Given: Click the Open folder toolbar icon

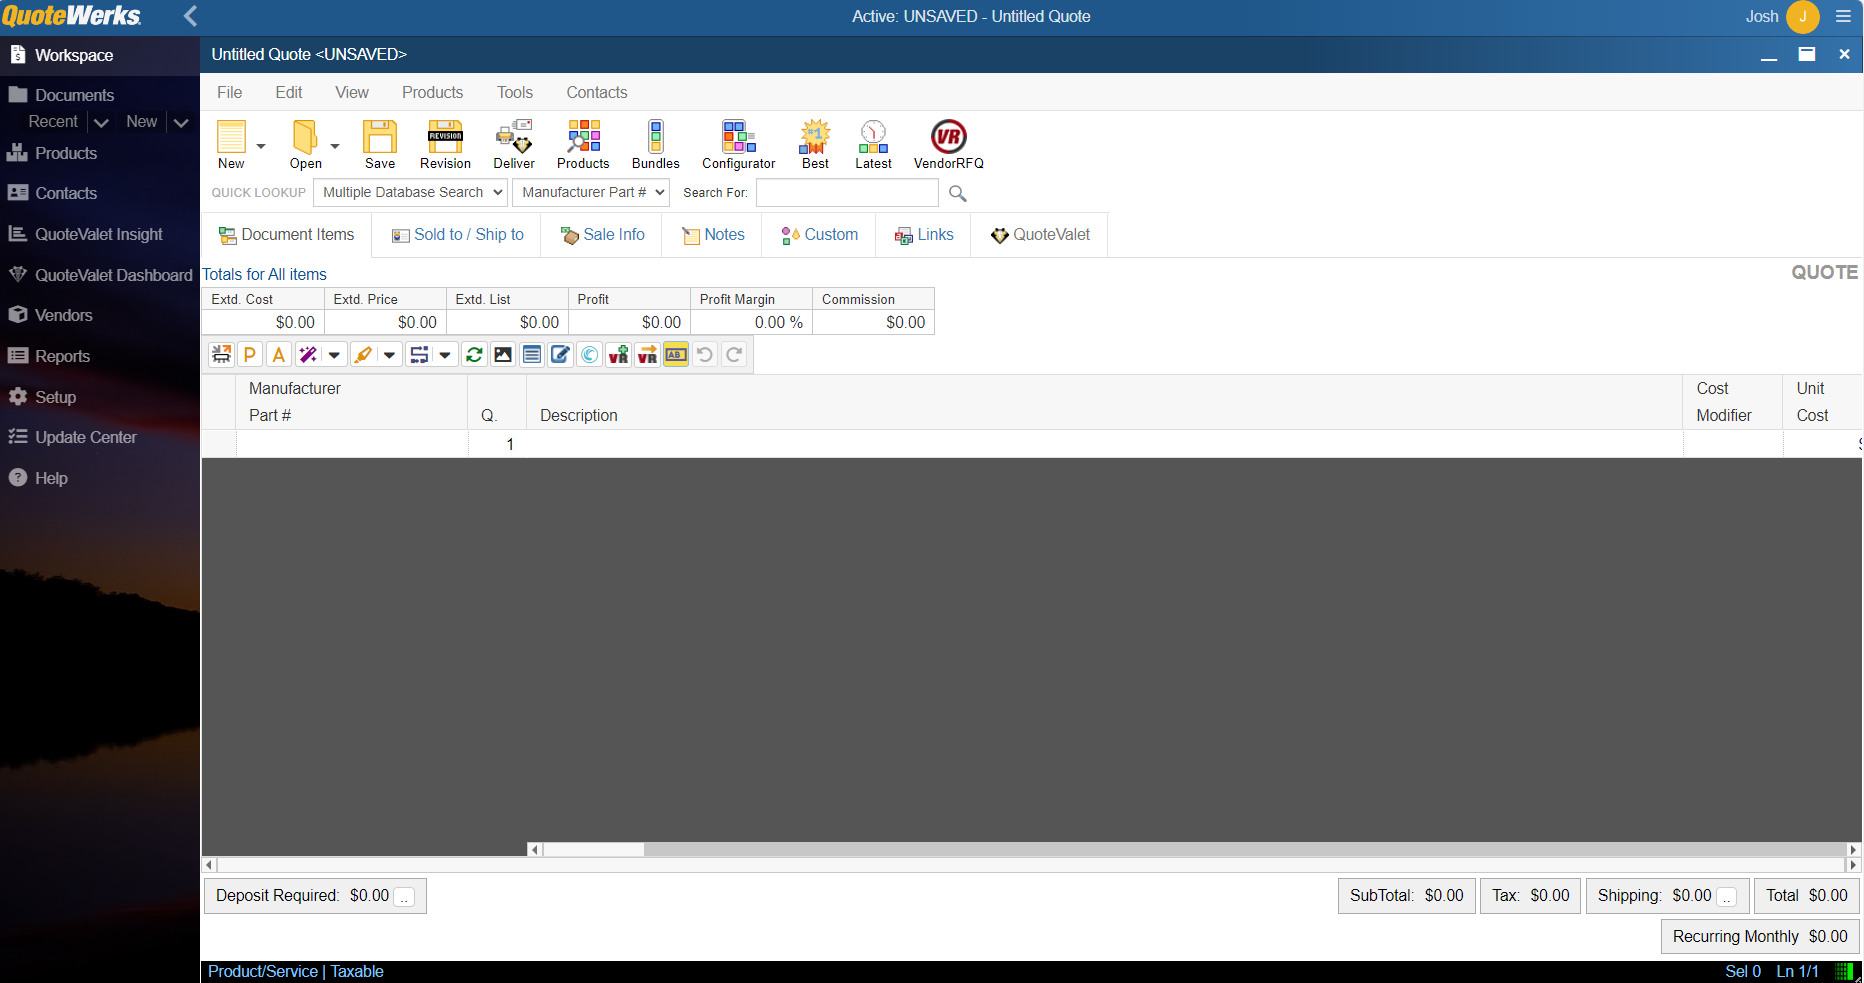Looking at the screenshot, I should coord(305,144).
